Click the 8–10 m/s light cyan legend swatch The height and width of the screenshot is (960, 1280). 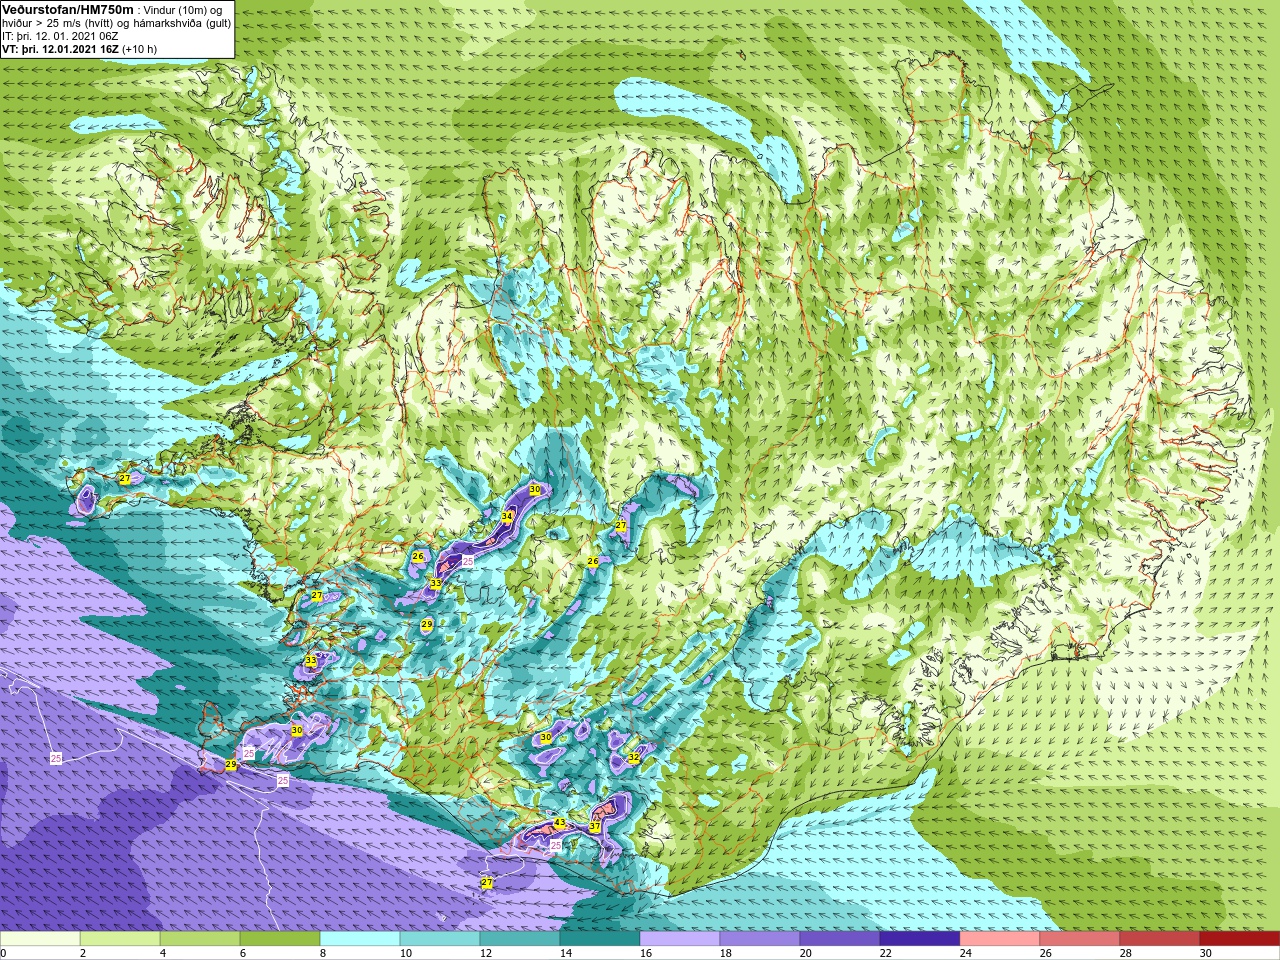(x=360, y=938)
